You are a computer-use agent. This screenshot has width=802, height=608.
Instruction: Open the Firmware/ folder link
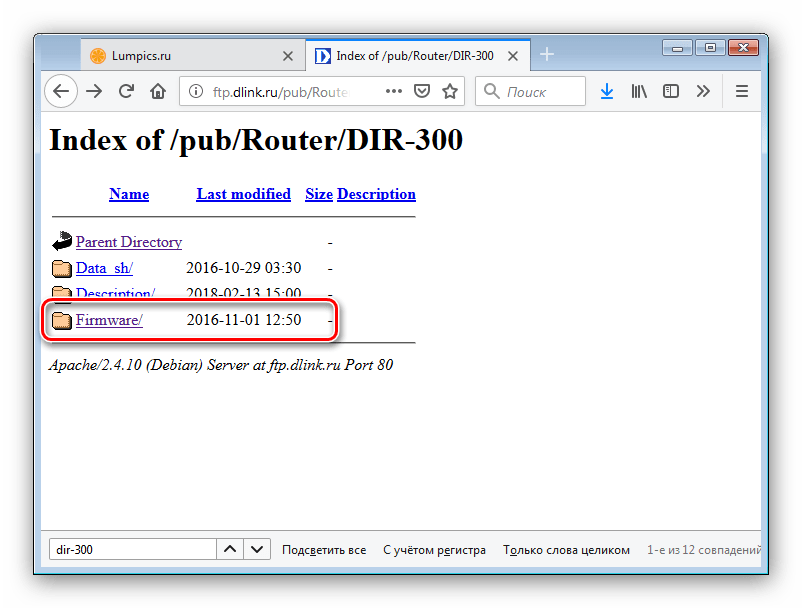[109, 320]
